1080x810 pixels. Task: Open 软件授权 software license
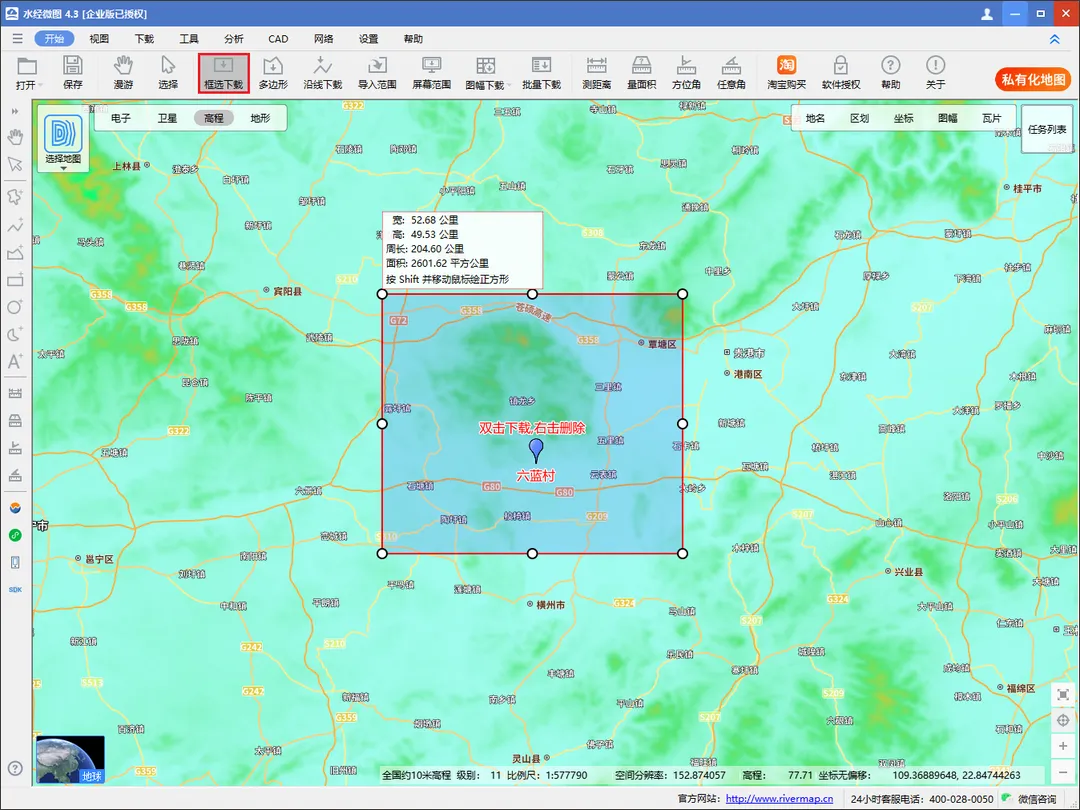tap(840, 72)
